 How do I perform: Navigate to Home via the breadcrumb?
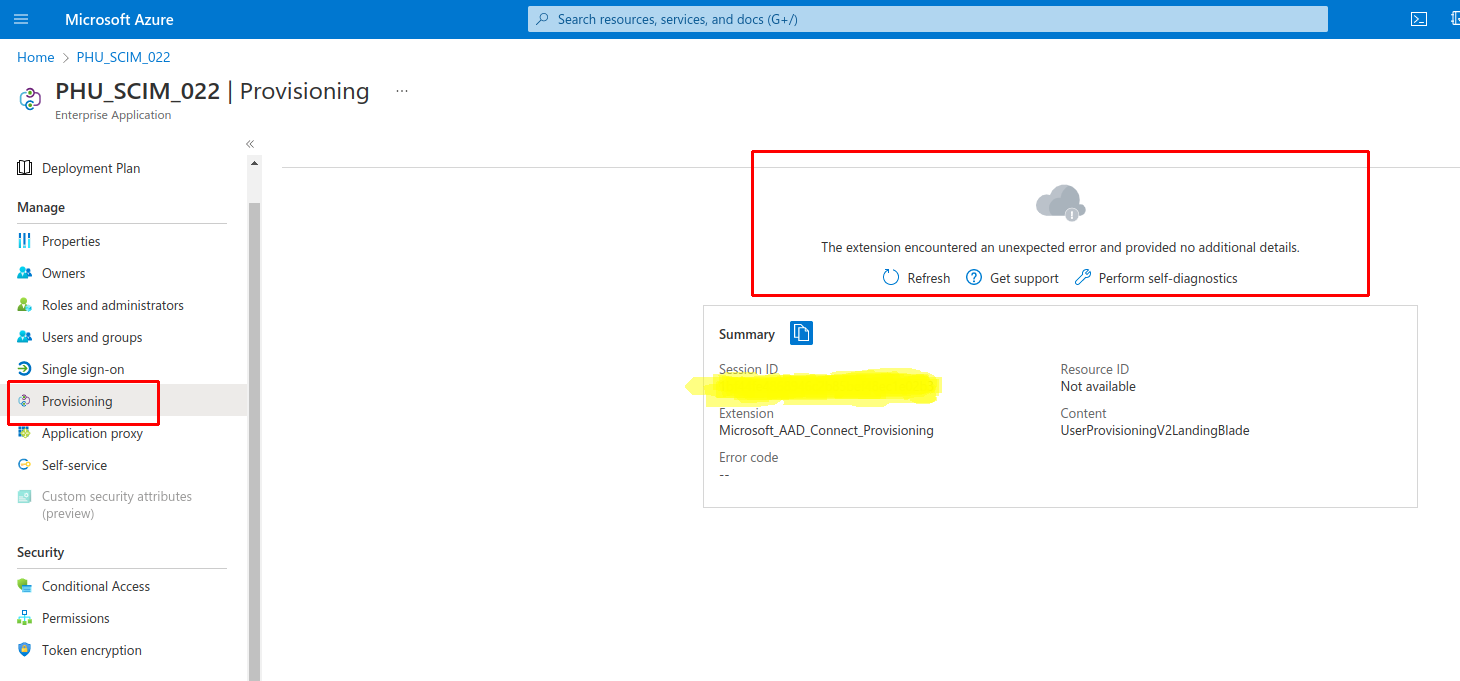[x=35, y=57]
